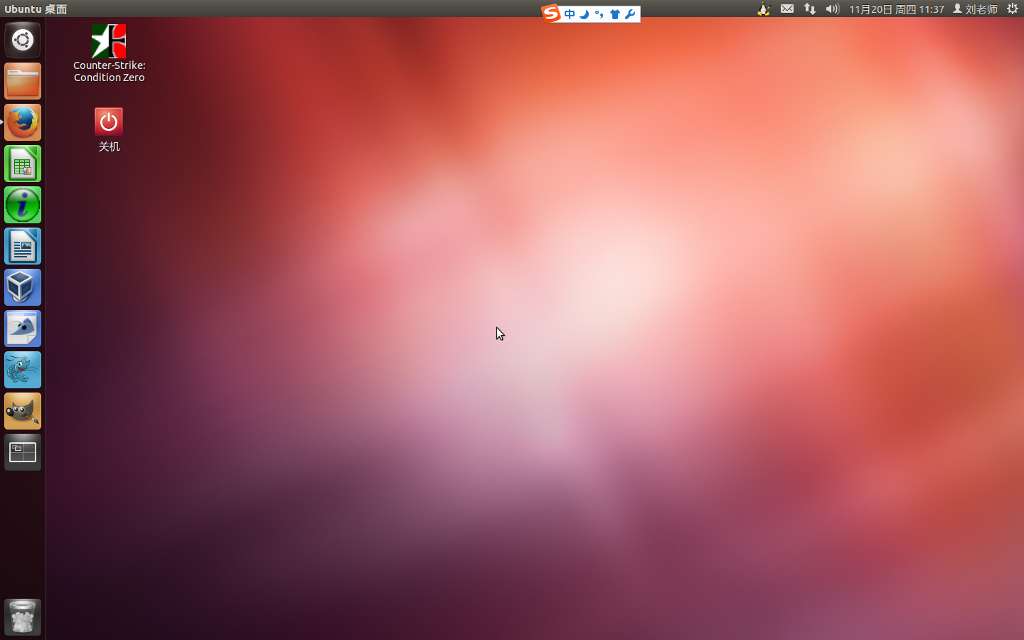The height and width of the screenshot is (640, 1024).
Task: Open the Ubuntu Dash home launcher
Action: 22,40
